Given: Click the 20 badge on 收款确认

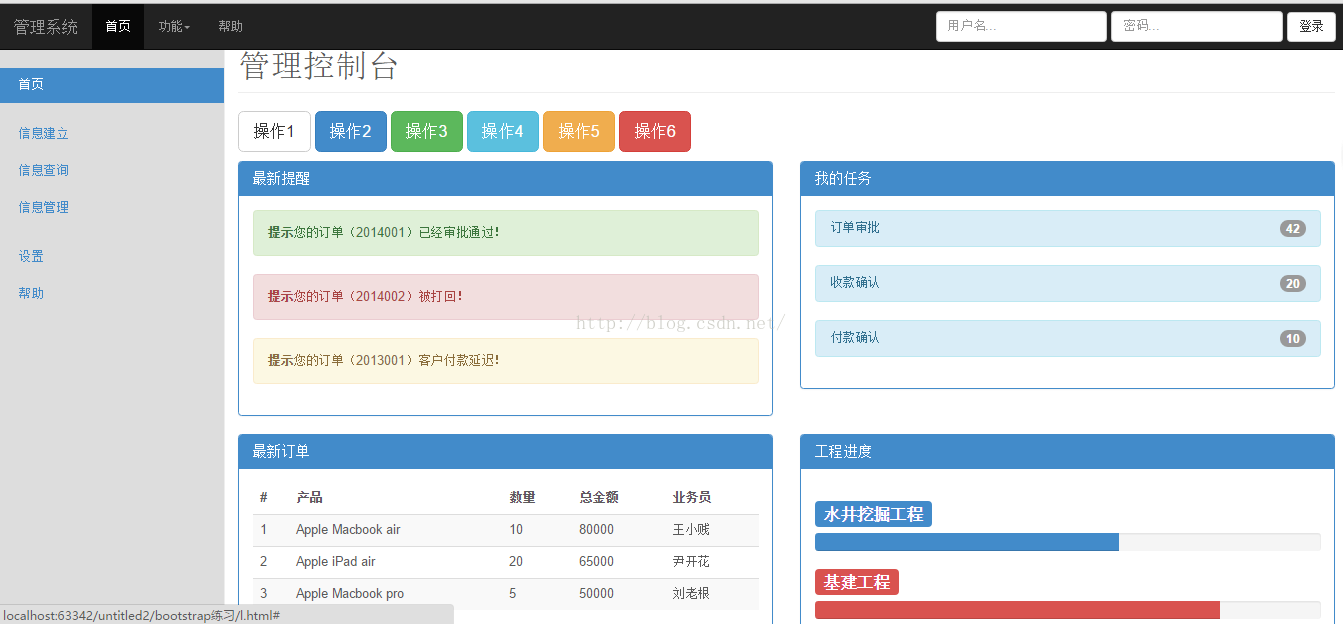Looking at the screenshot, I should 1293,284.
